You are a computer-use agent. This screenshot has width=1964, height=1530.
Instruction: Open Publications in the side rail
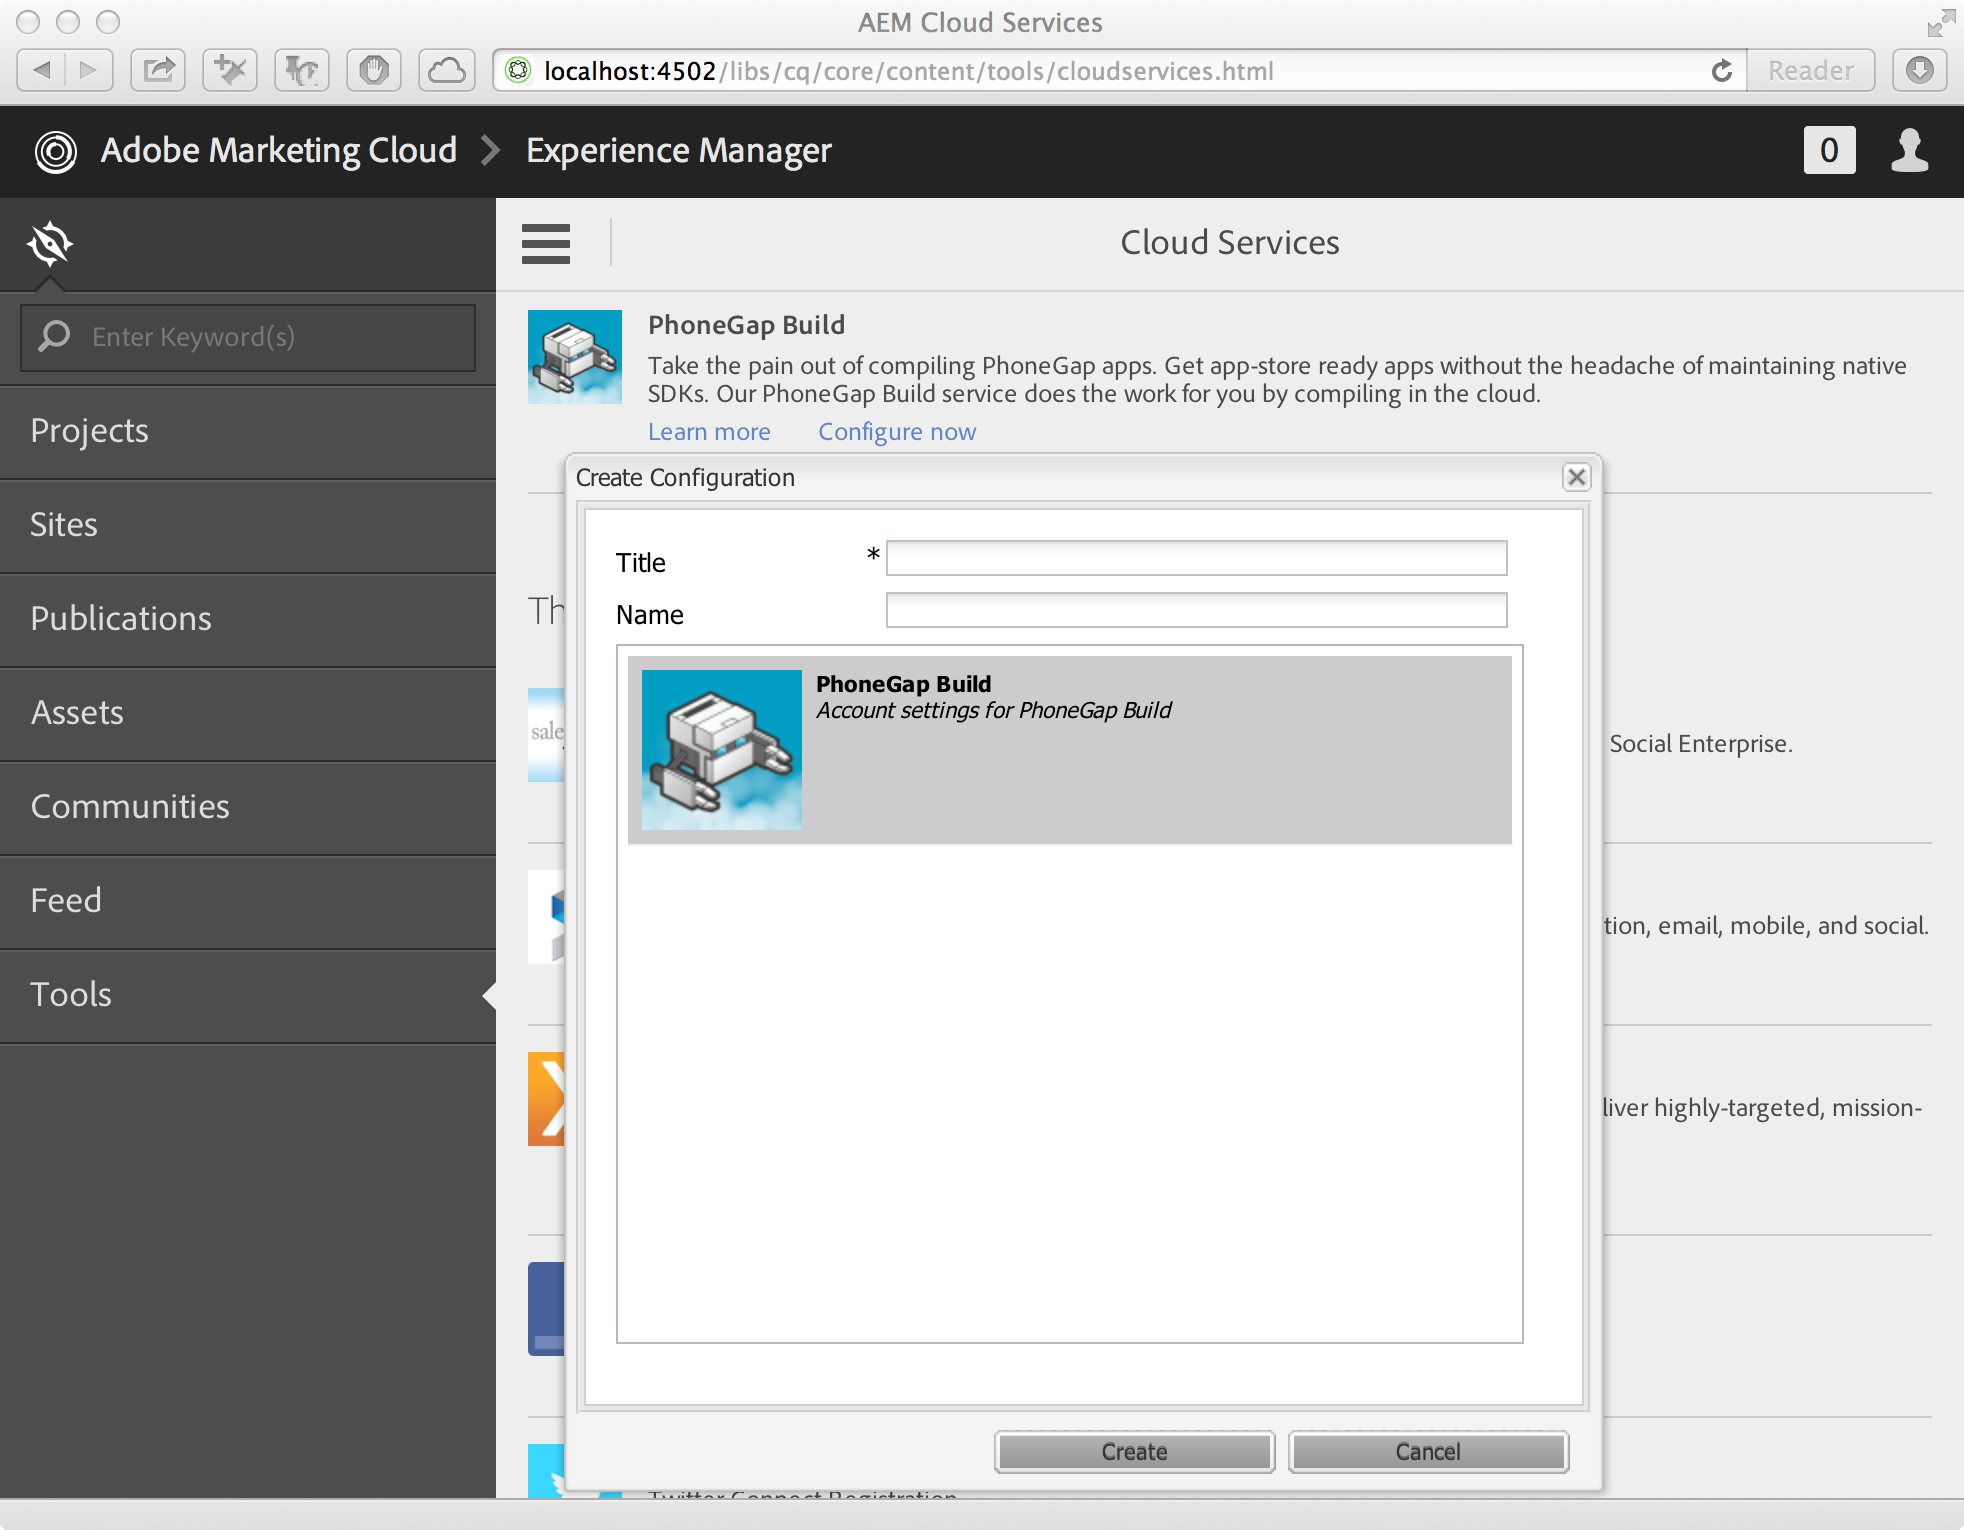tap(248, 619)
